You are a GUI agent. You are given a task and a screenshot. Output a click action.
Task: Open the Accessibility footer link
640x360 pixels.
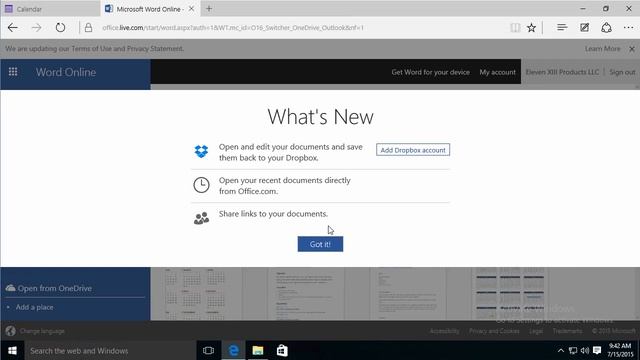point(444,331)
